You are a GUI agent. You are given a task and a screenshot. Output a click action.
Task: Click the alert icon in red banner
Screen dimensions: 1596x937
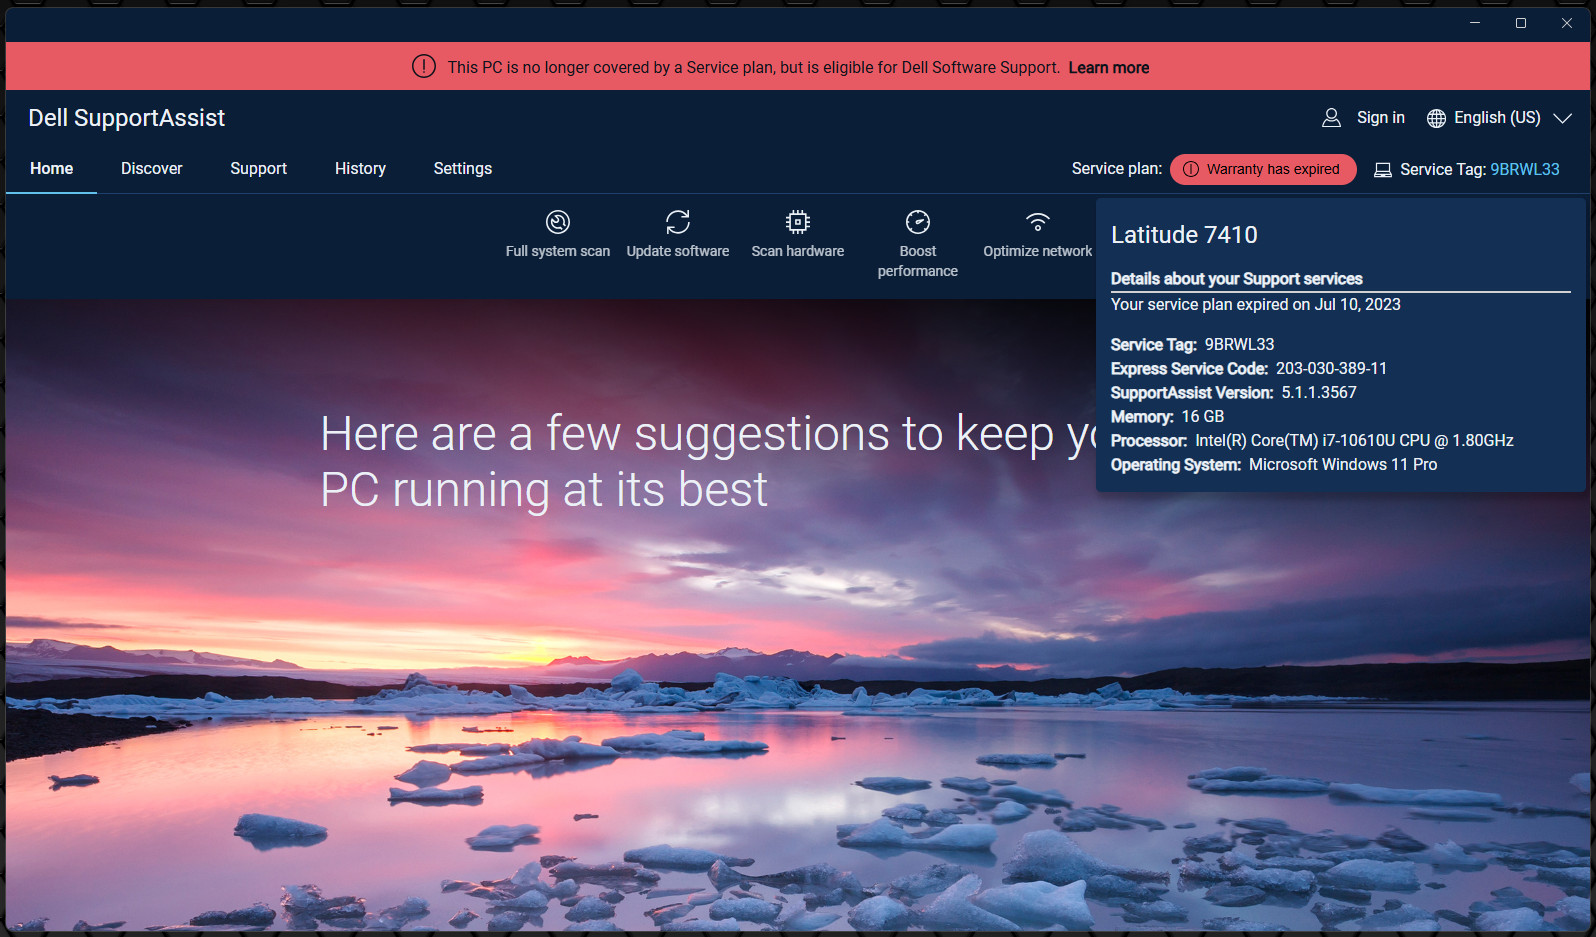pyautogui.click(x=424, y=67)
